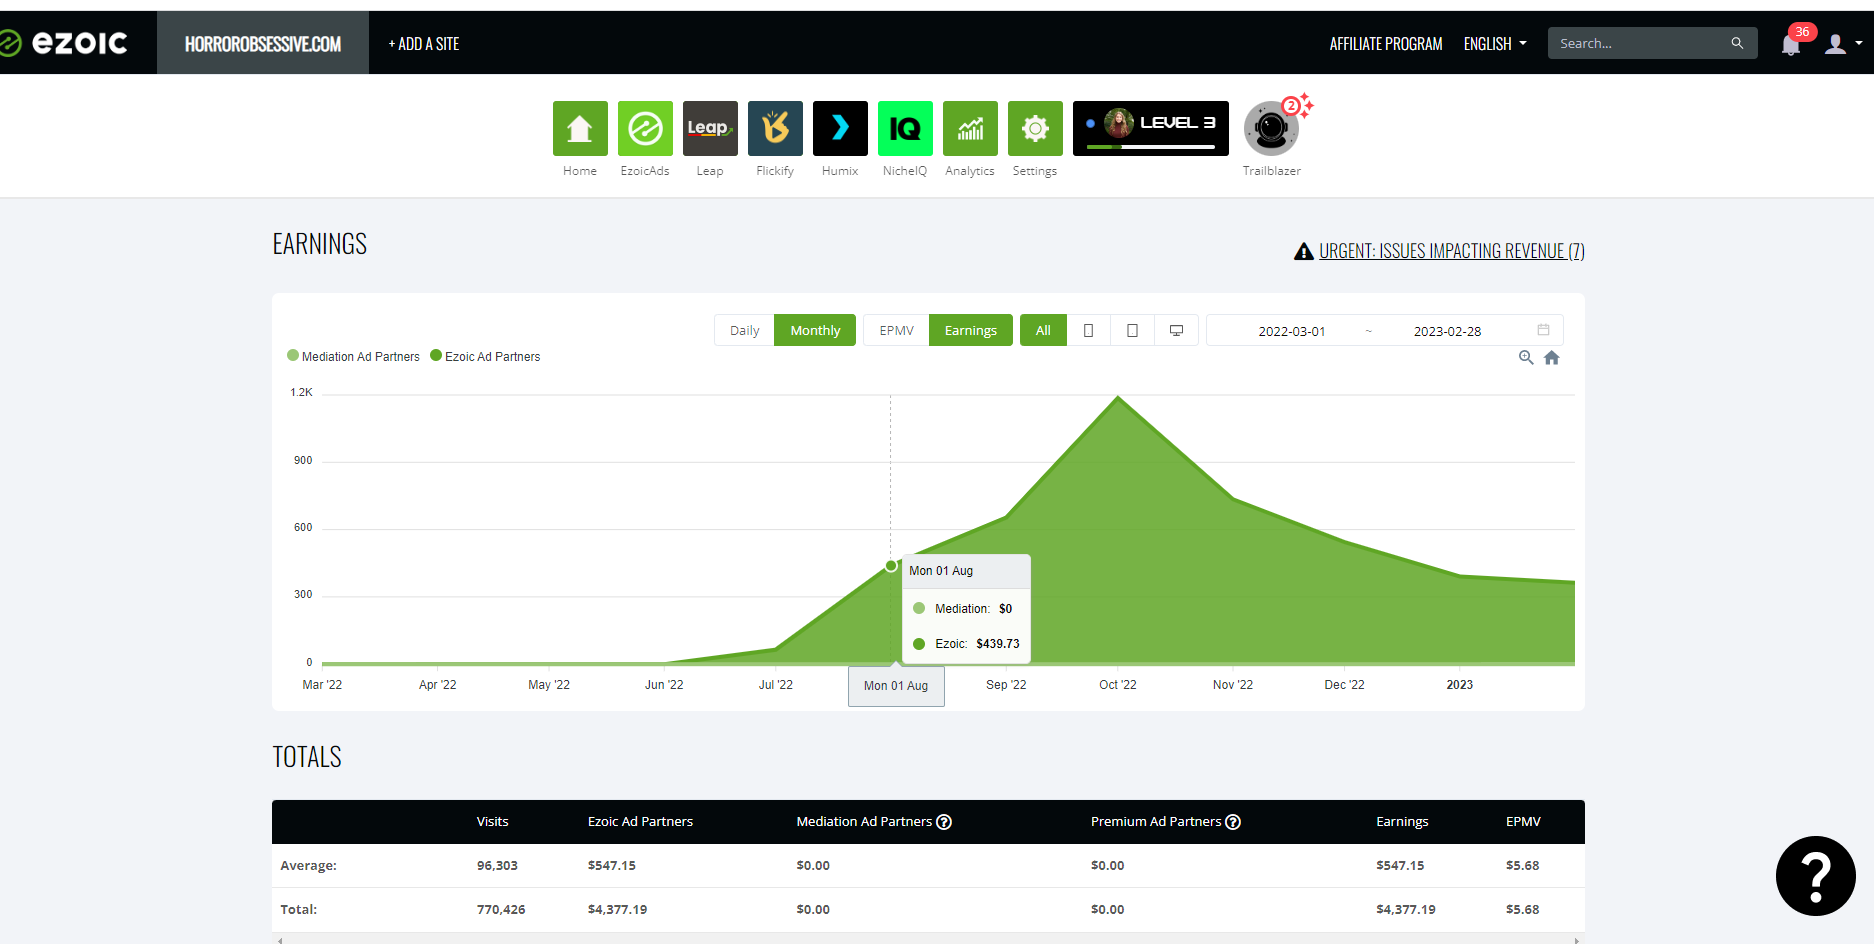Click the Visits column header
Viewport: 1874px width, 944px height.
[x=492, y=822]
